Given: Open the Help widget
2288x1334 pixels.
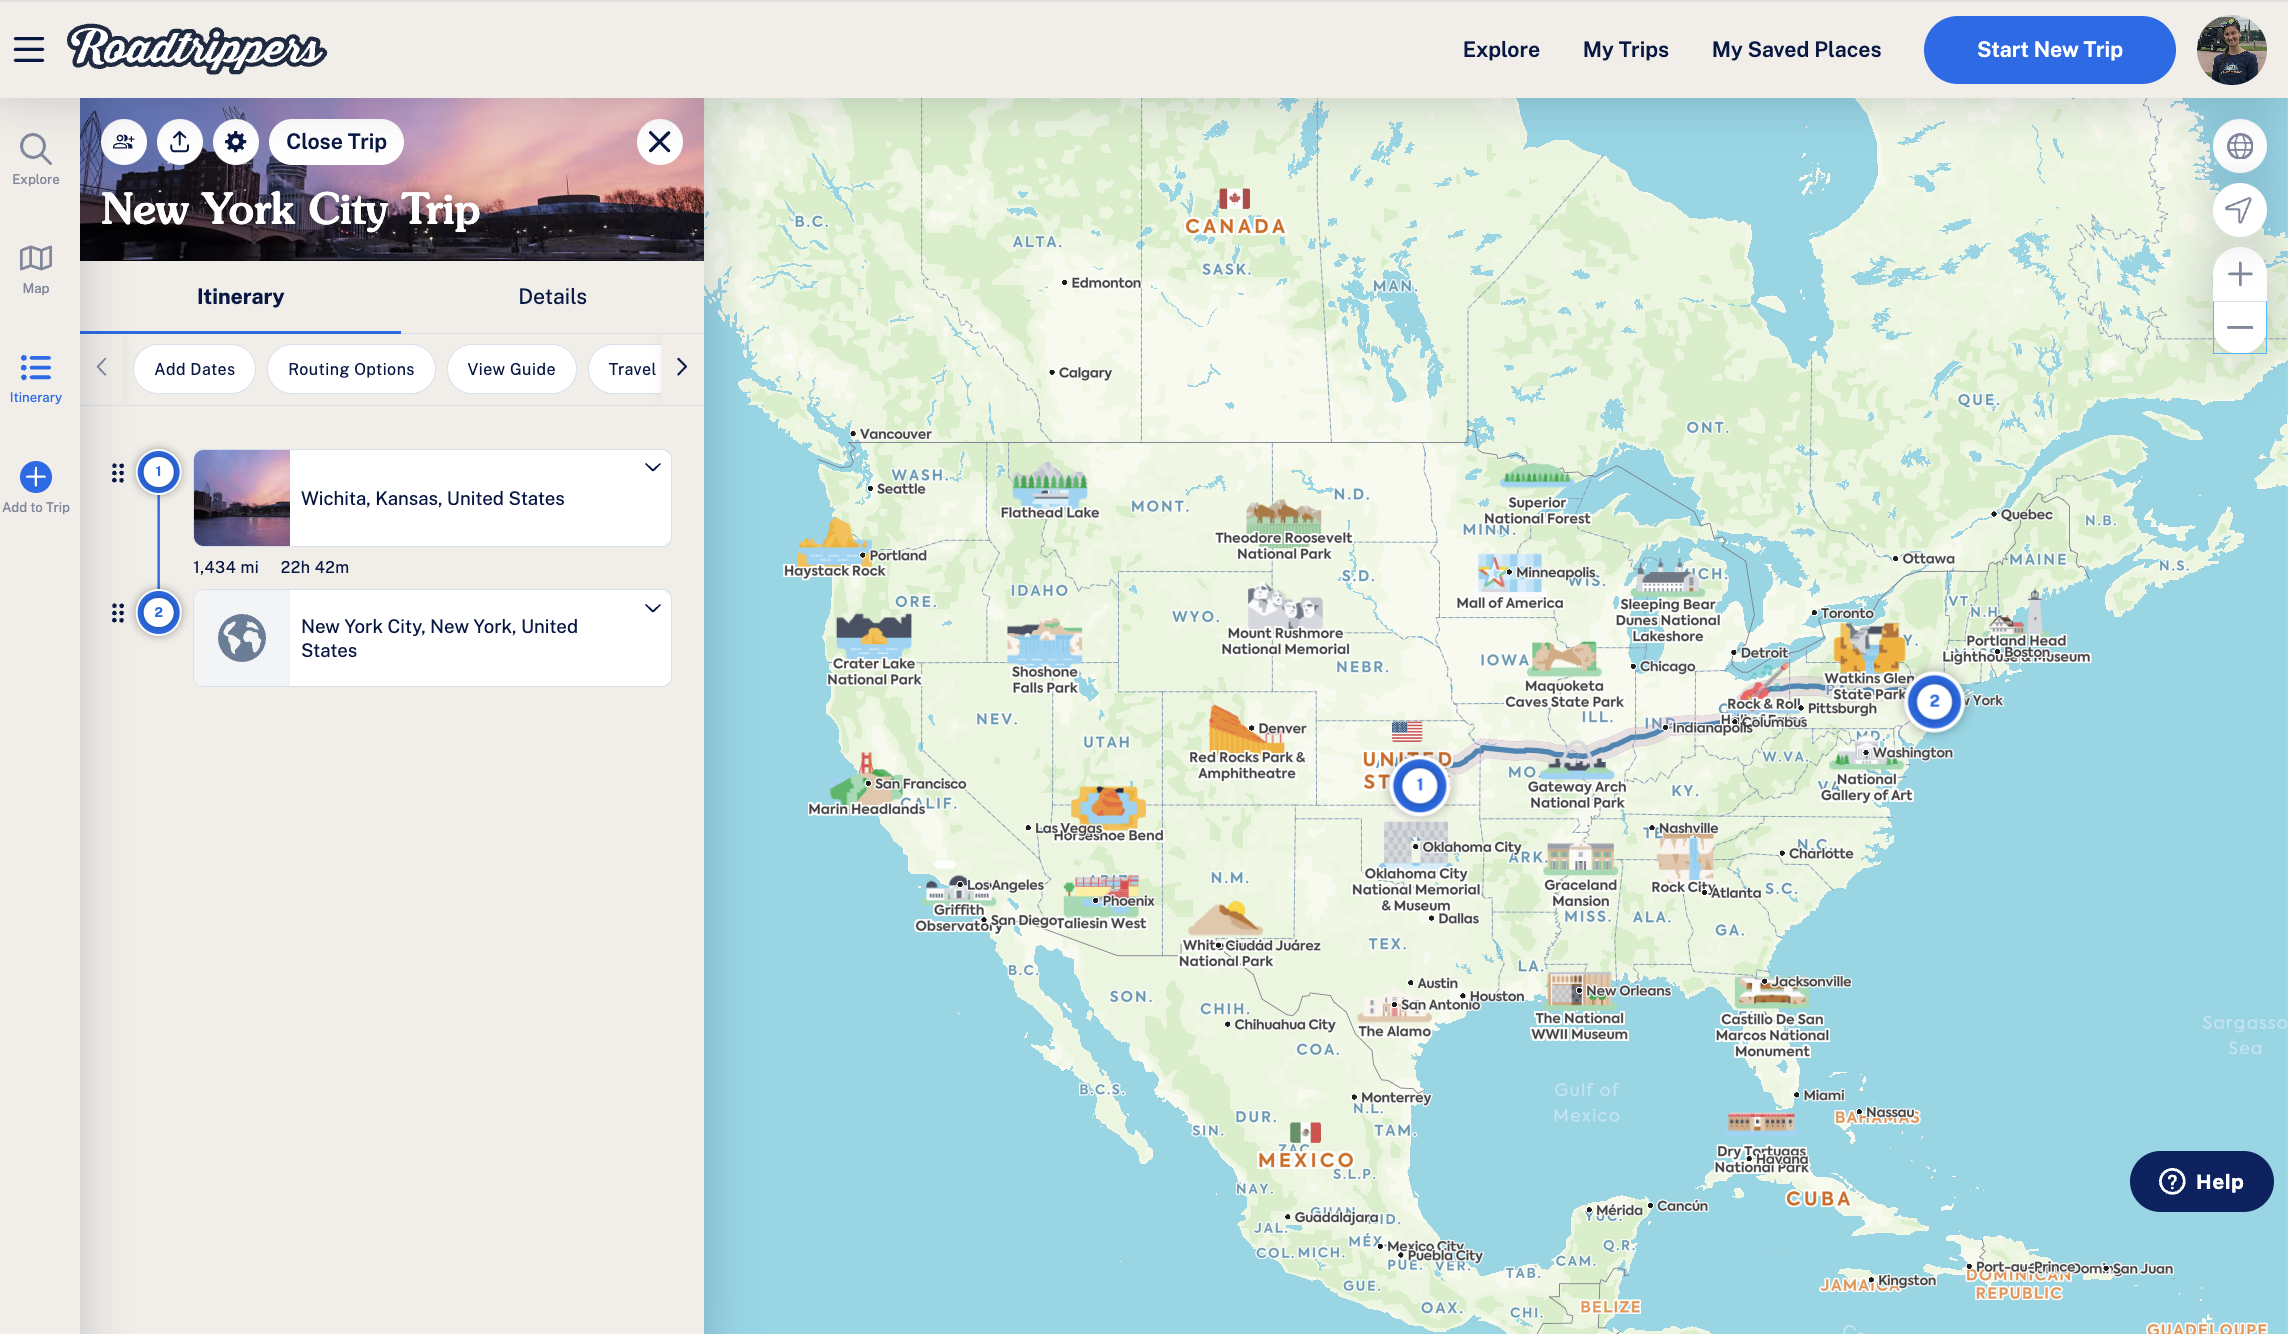Looking at the screenshot, I should pos(2201,1181).
